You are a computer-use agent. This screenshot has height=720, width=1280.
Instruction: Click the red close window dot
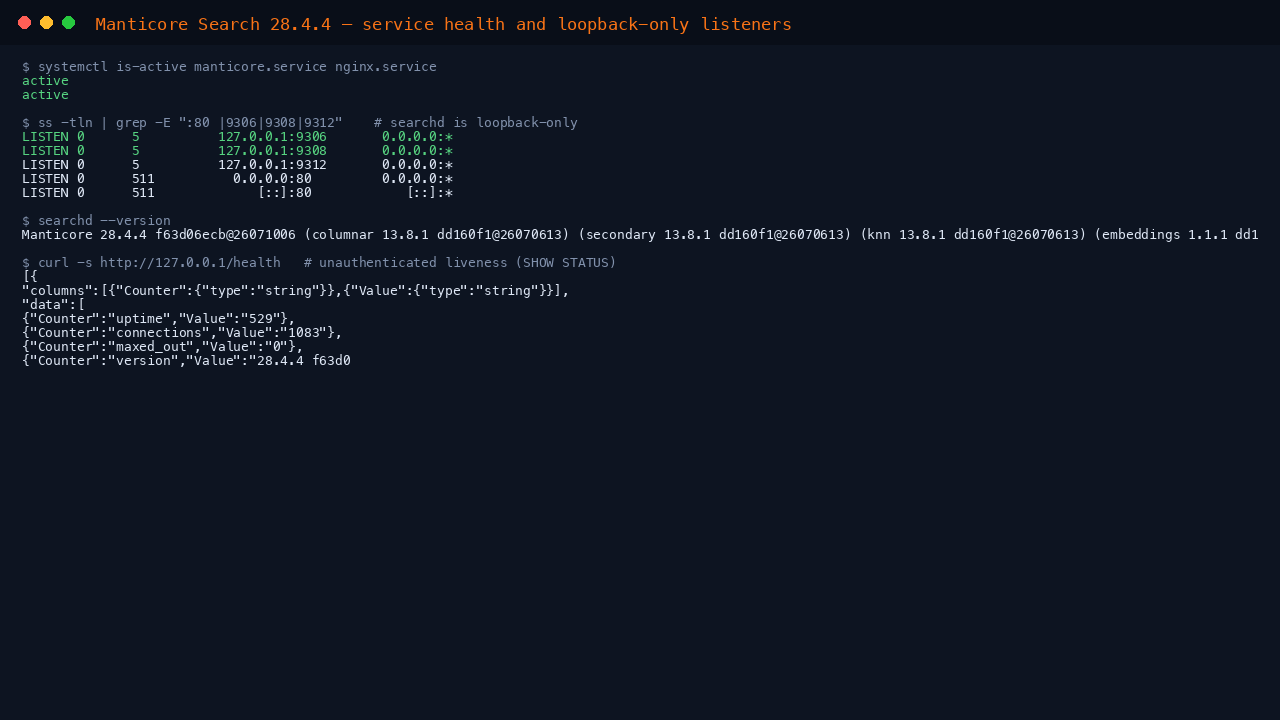click(25, 23)
